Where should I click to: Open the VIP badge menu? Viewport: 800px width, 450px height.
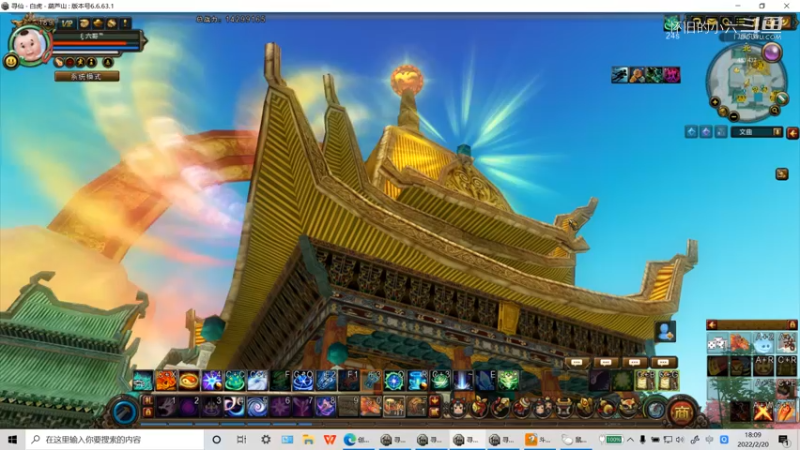coord(67,23)
